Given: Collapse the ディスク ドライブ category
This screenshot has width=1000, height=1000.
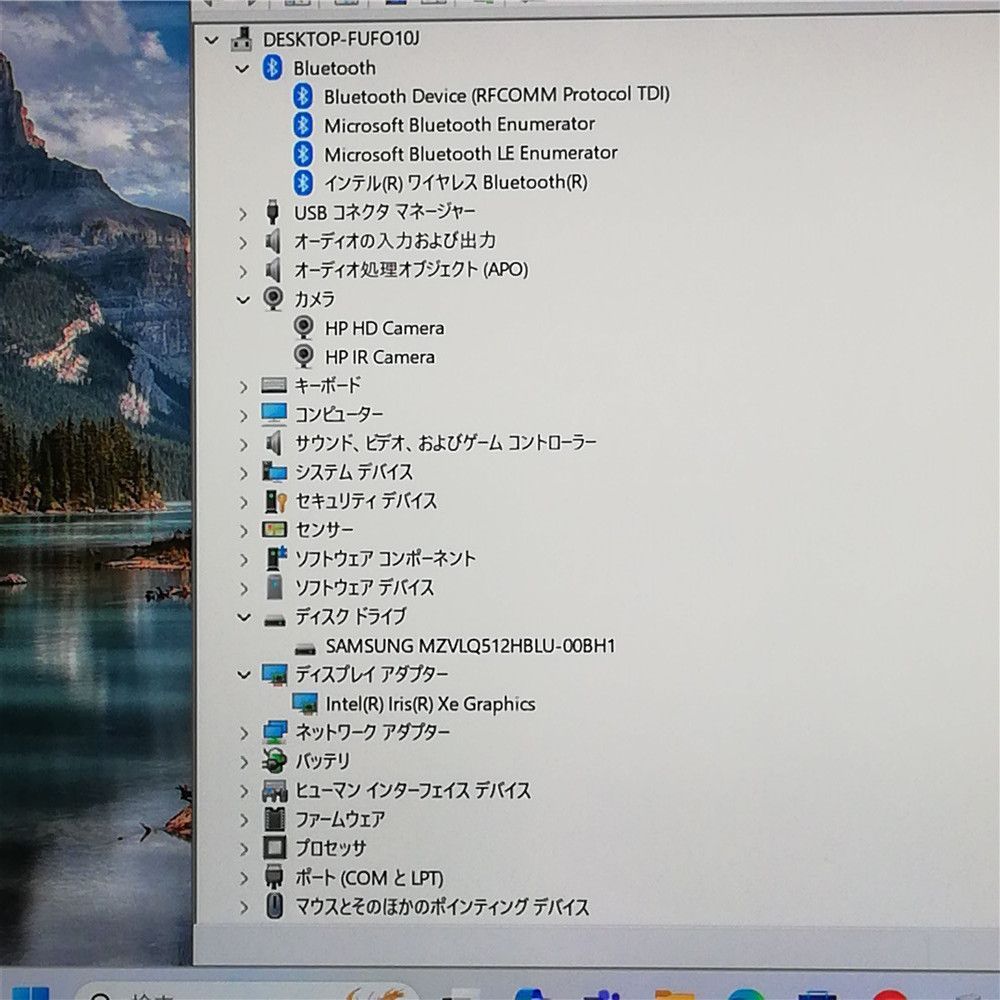Looking at the screenshot, I should pyautogui.click(x=243, y=617).
